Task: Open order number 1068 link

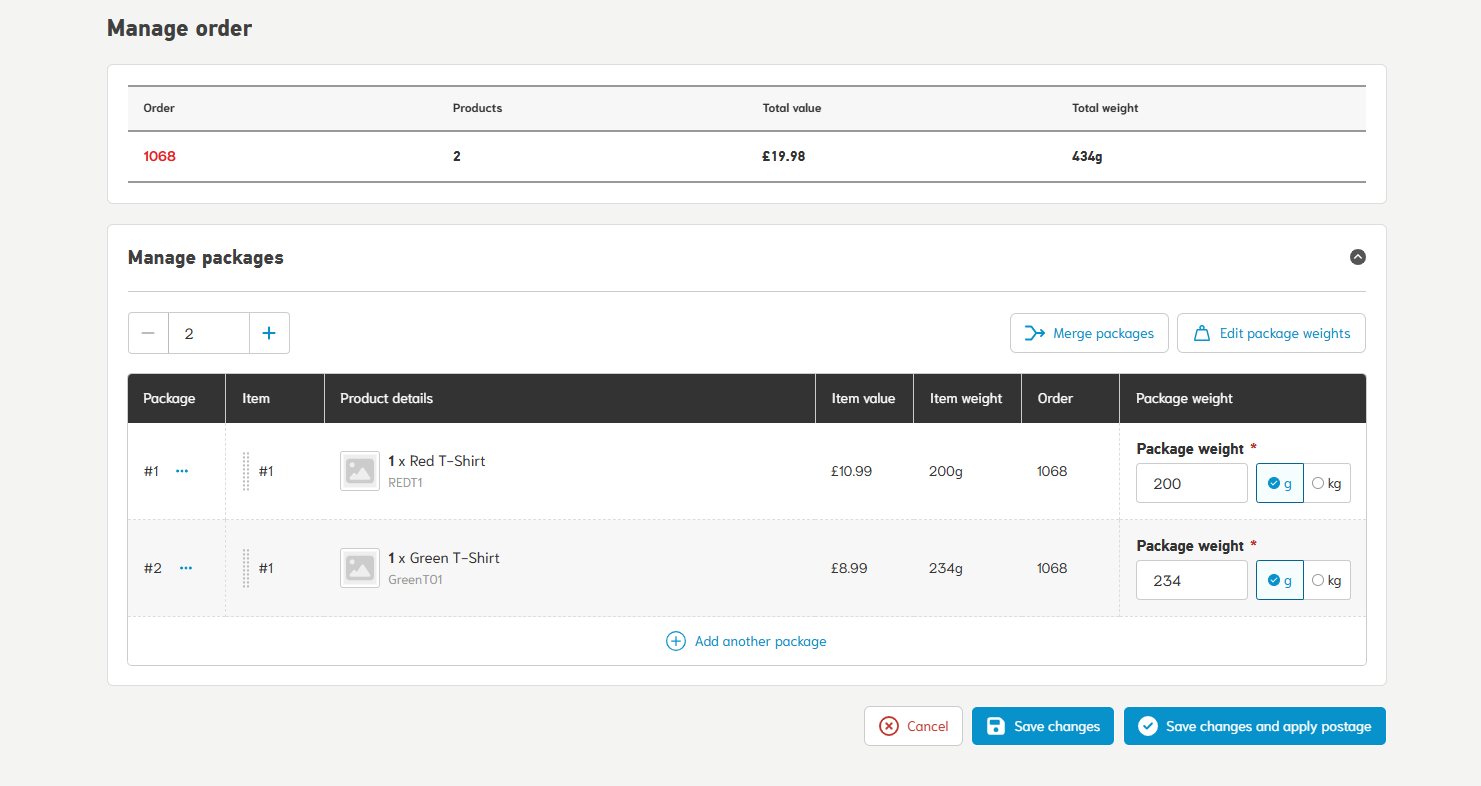Action: coord(159,156)
